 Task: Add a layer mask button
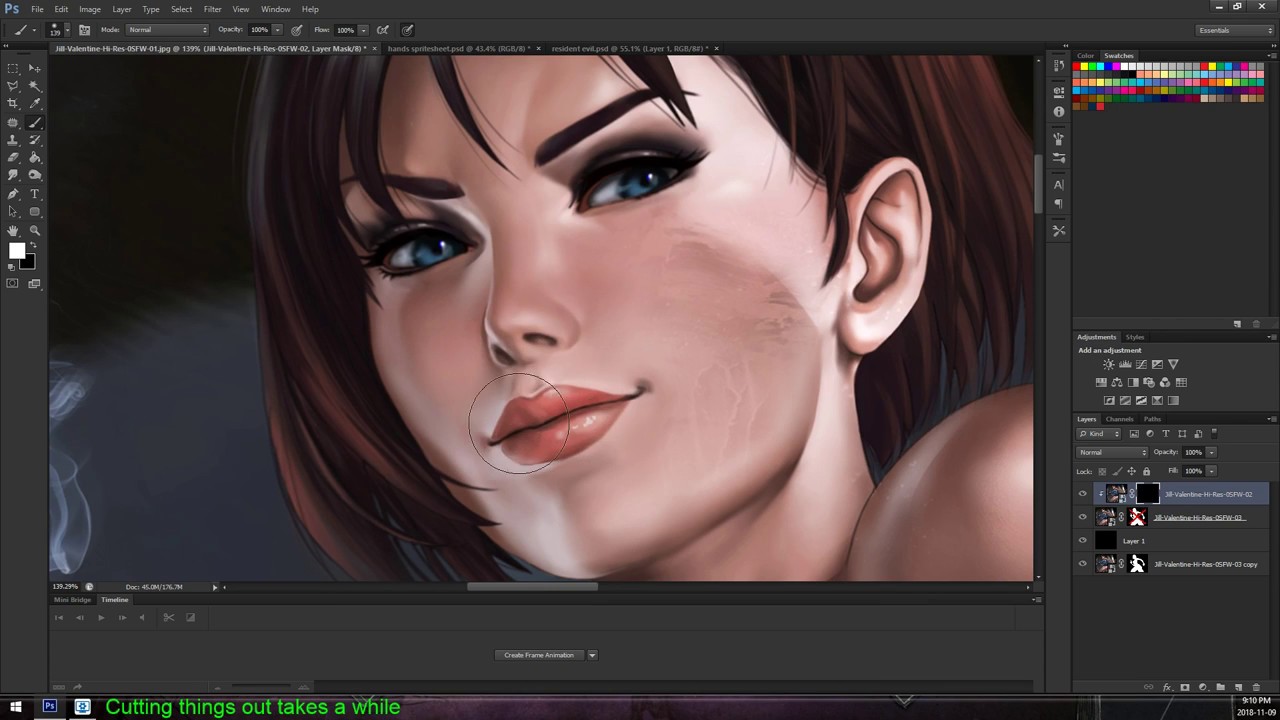click(x=1185, y=687)
